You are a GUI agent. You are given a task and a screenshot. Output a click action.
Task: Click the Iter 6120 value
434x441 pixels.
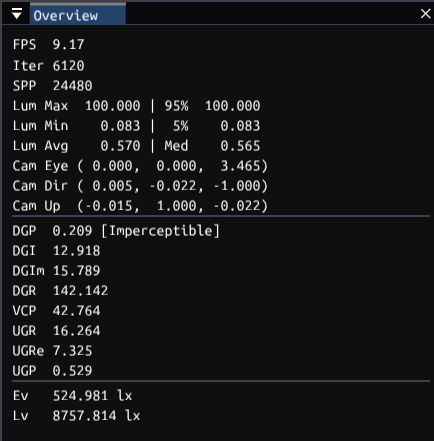pos(69,66)
